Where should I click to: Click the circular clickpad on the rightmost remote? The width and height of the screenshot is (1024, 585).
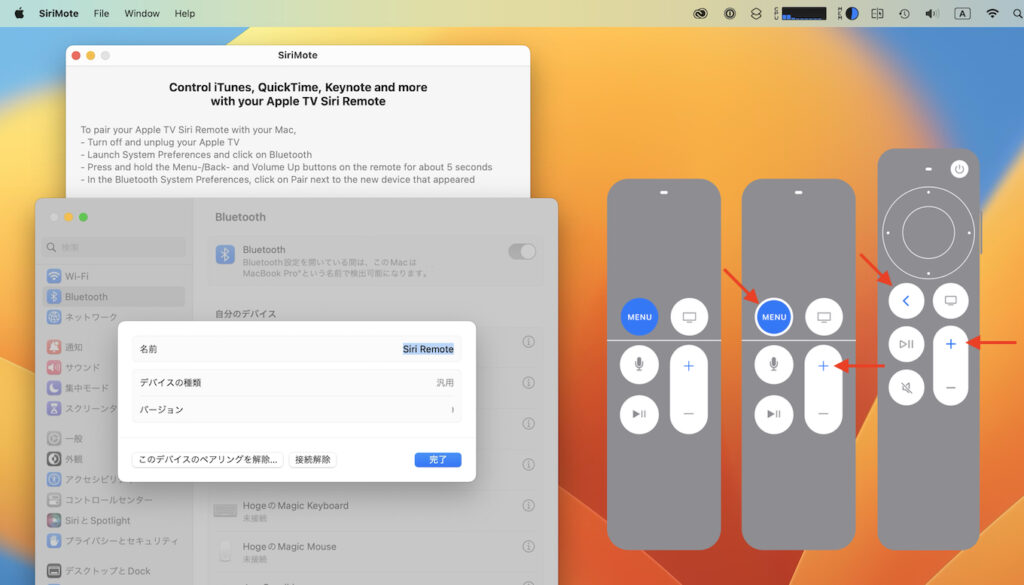[x=928, y=233]
